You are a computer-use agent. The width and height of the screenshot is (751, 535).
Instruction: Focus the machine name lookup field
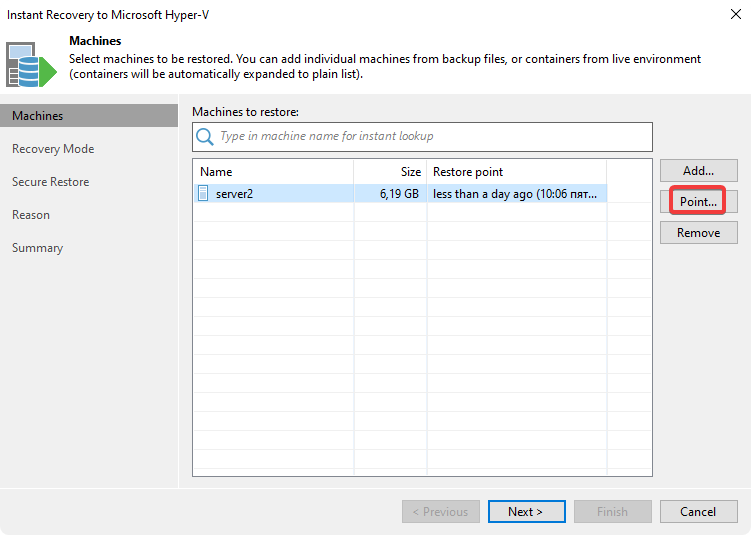[x=430, y=137]
